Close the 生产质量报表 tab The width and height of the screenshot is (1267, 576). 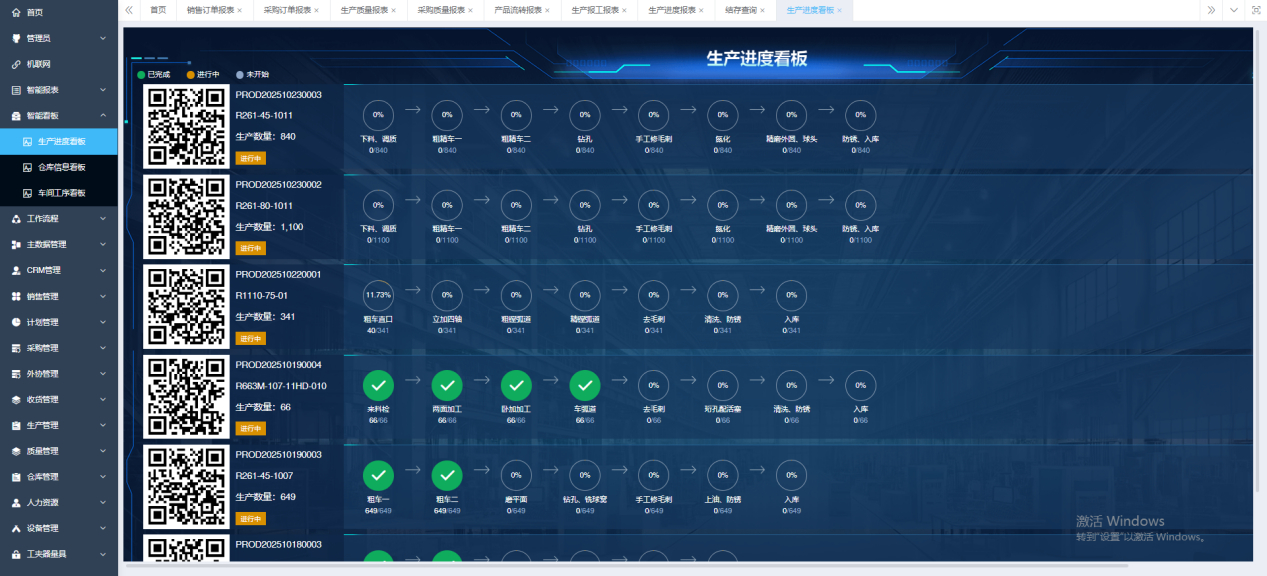393,10
